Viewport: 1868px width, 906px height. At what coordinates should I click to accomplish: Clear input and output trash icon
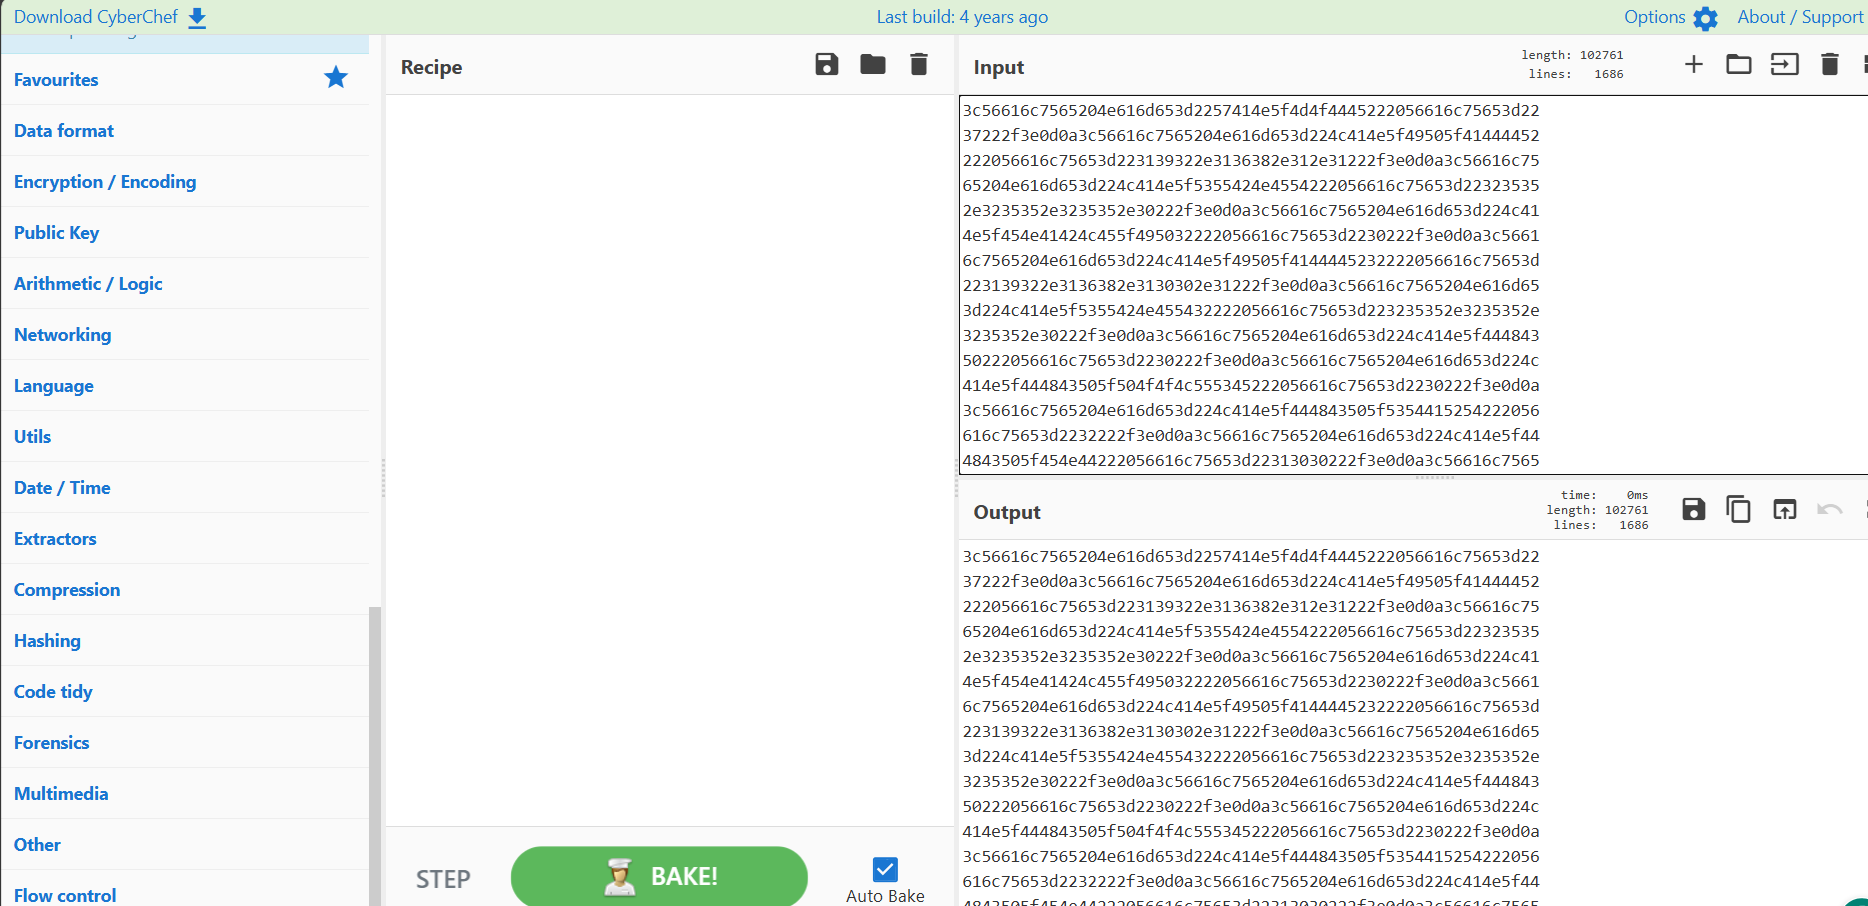pyautogui.click(x=1829, y=65)
